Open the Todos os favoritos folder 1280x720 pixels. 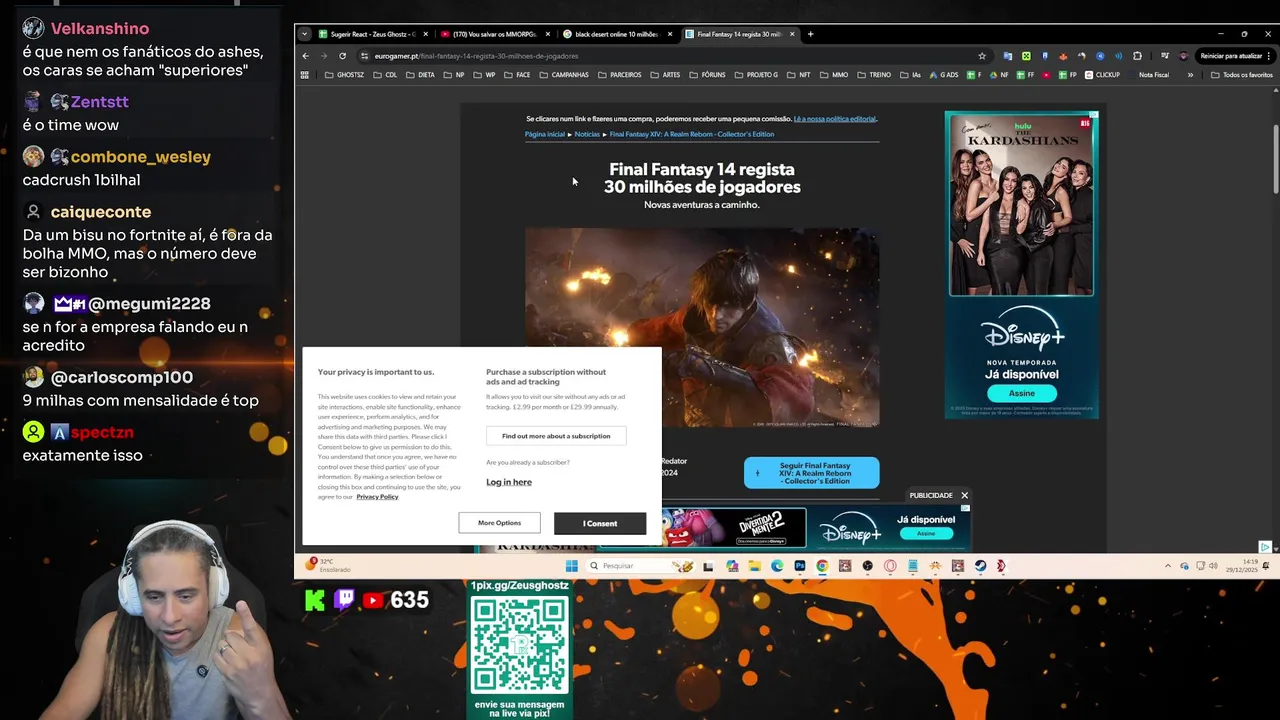coord(1242,75)
